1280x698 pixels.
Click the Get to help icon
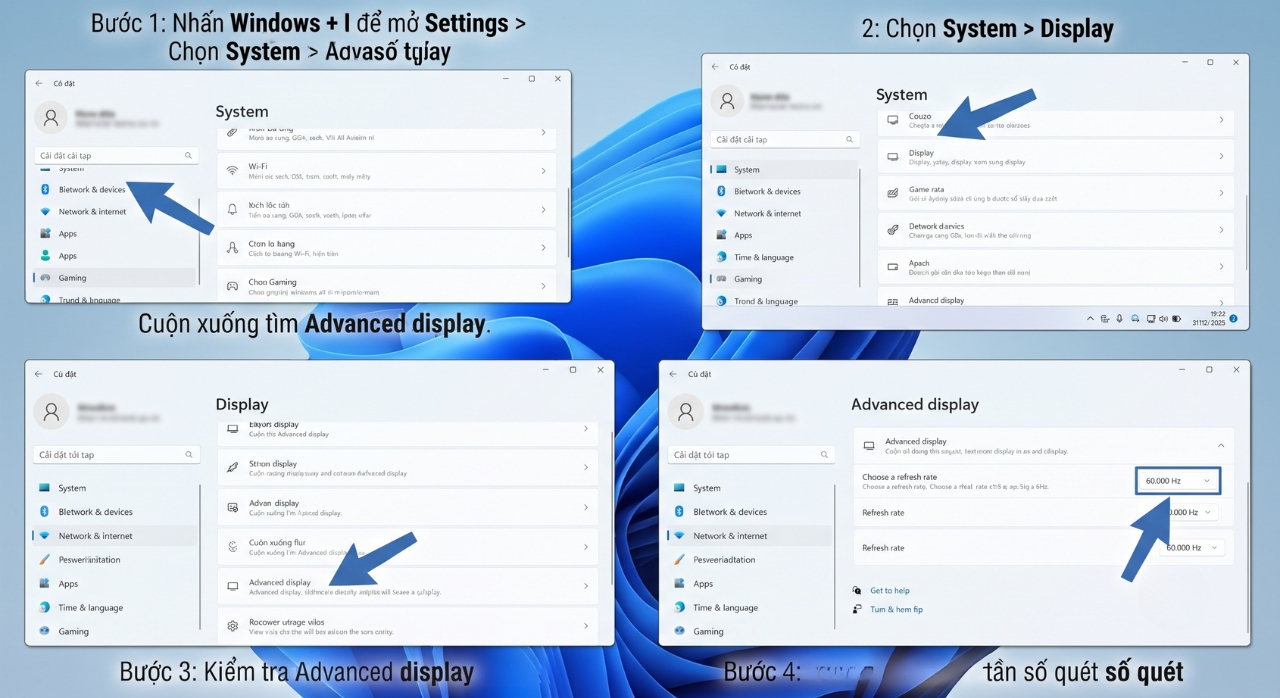click(x=858, y=590)
